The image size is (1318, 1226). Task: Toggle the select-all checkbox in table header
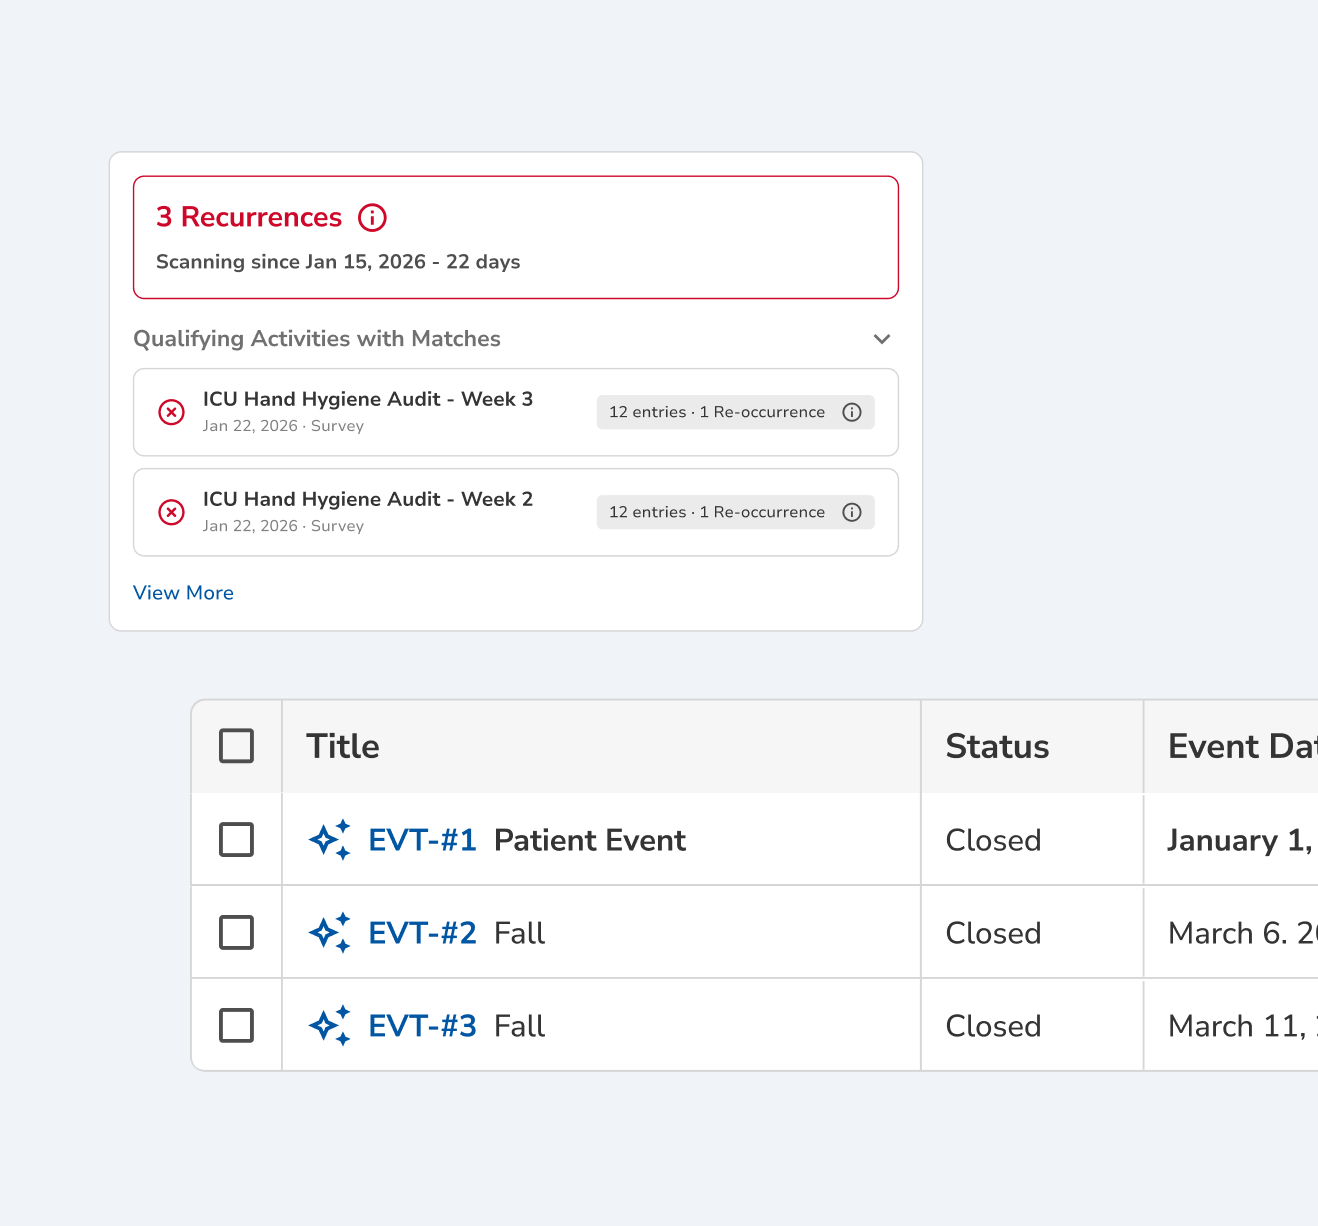click(x=236, y=746)
